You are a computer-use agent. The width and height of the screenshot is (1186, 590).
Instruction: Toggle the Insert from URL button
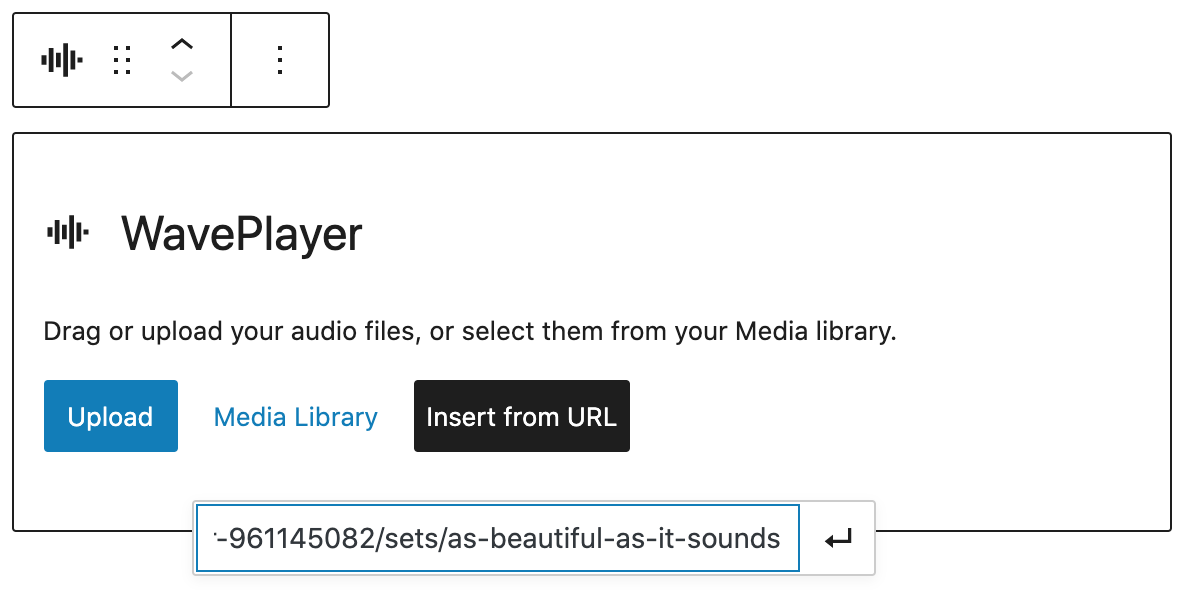click(x=521, y=416)
